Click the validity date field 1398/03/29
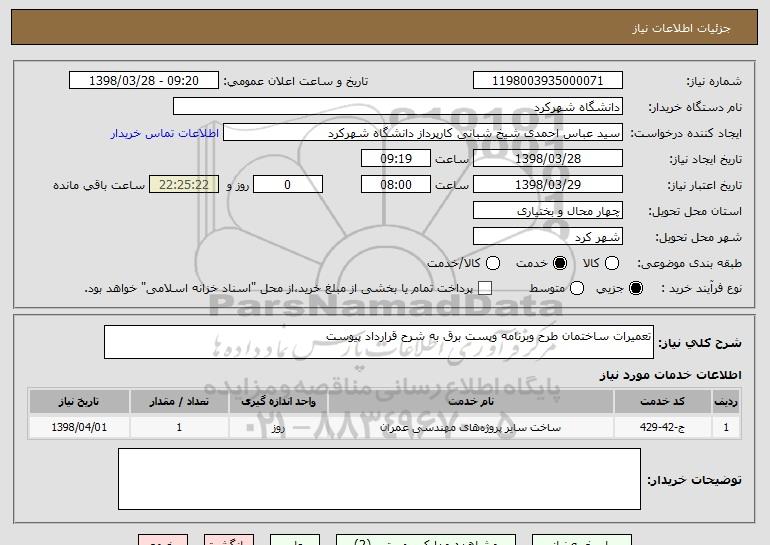770x545 pixels. pos(548,185)
